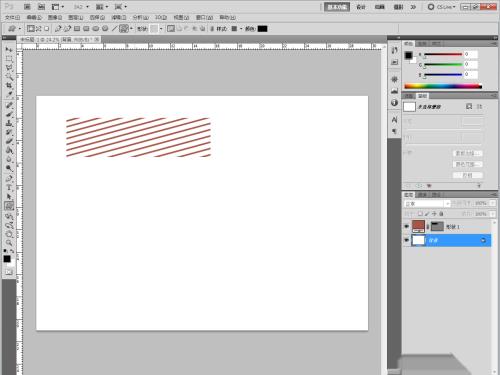Open the custom shape picker dropdown
Screen dimensions: 500x375
161,29
